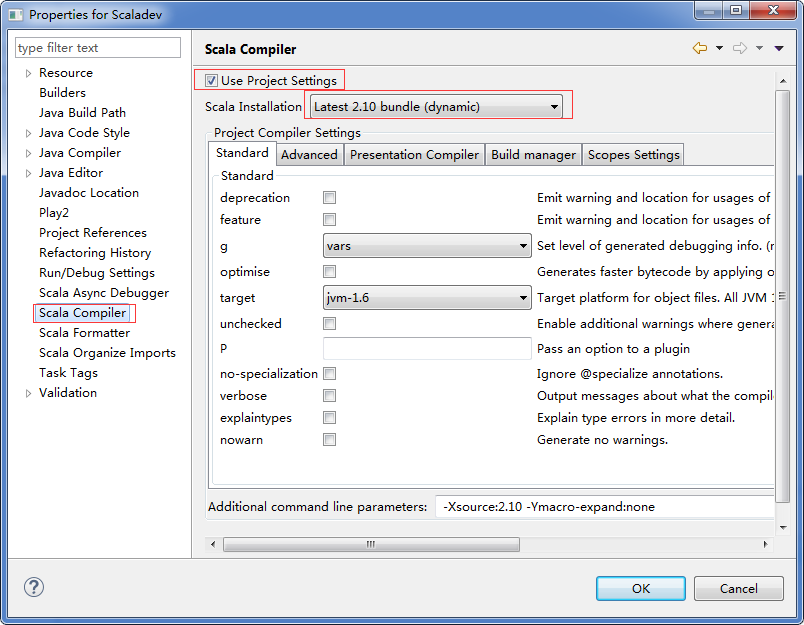Select Scala Formatter item
Screen dimensions: 804x625
85,333
